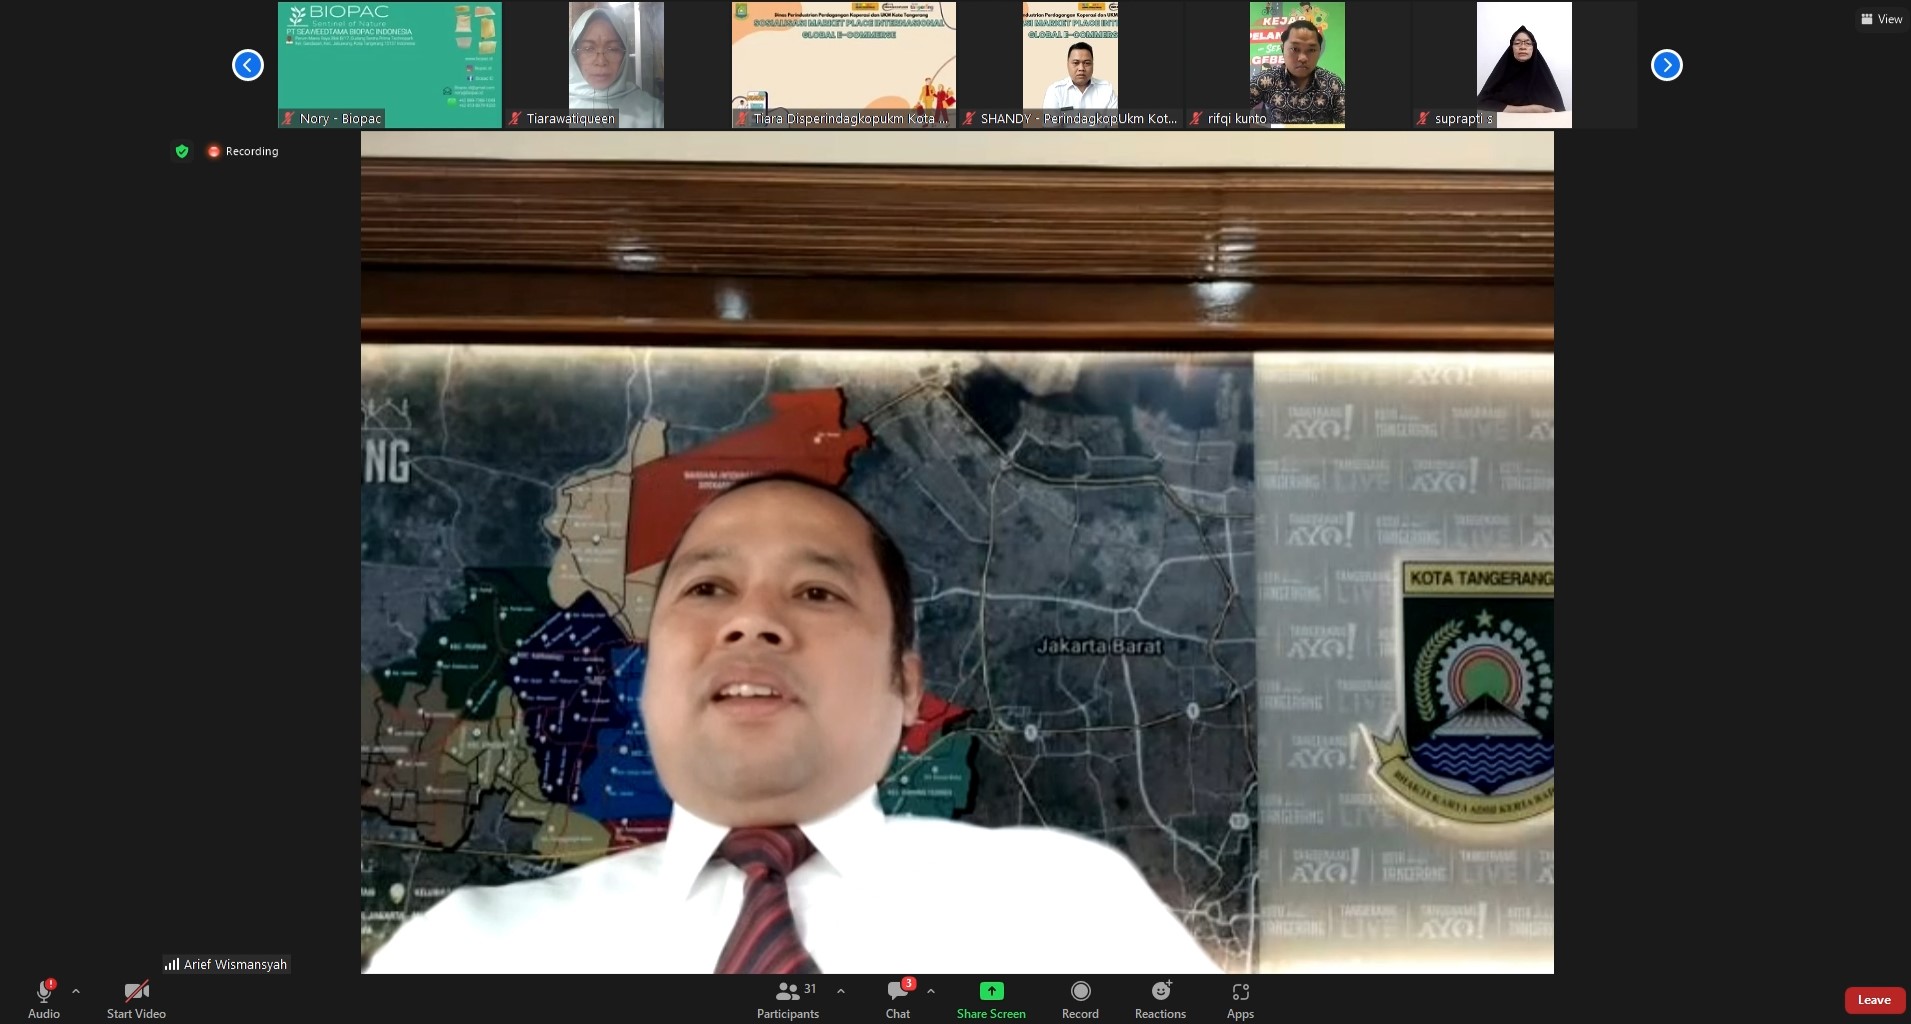Screen dimensions: 1911x1024
Task: Click the green Share Screen icon
Action: point(990,991)
